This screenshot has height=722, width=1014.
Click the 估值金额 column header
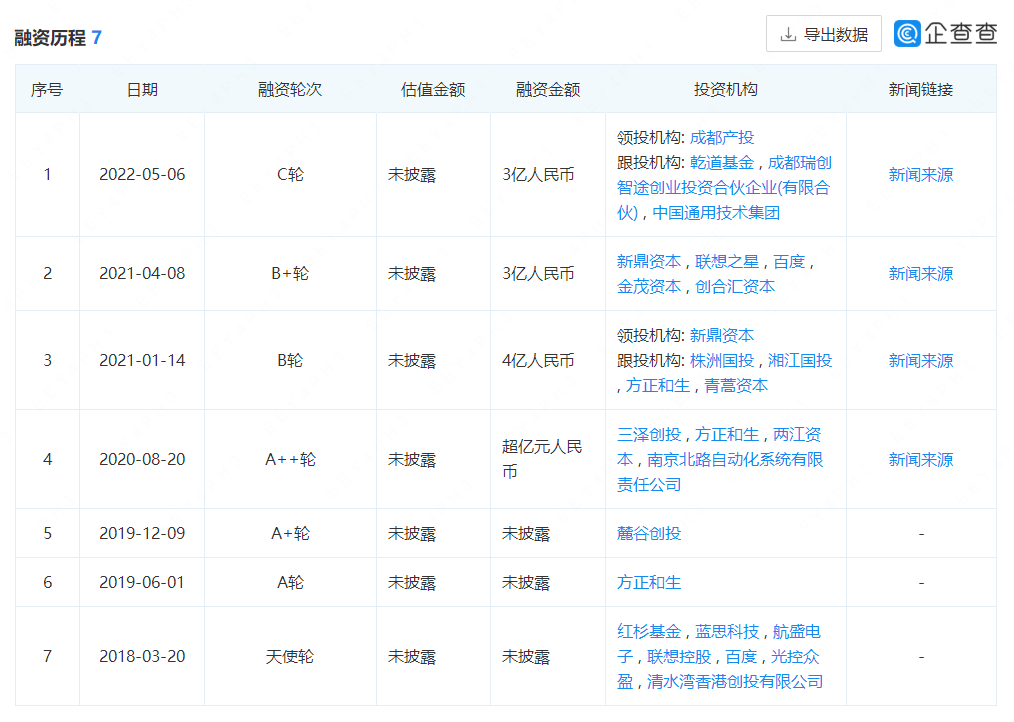[433, 89]
